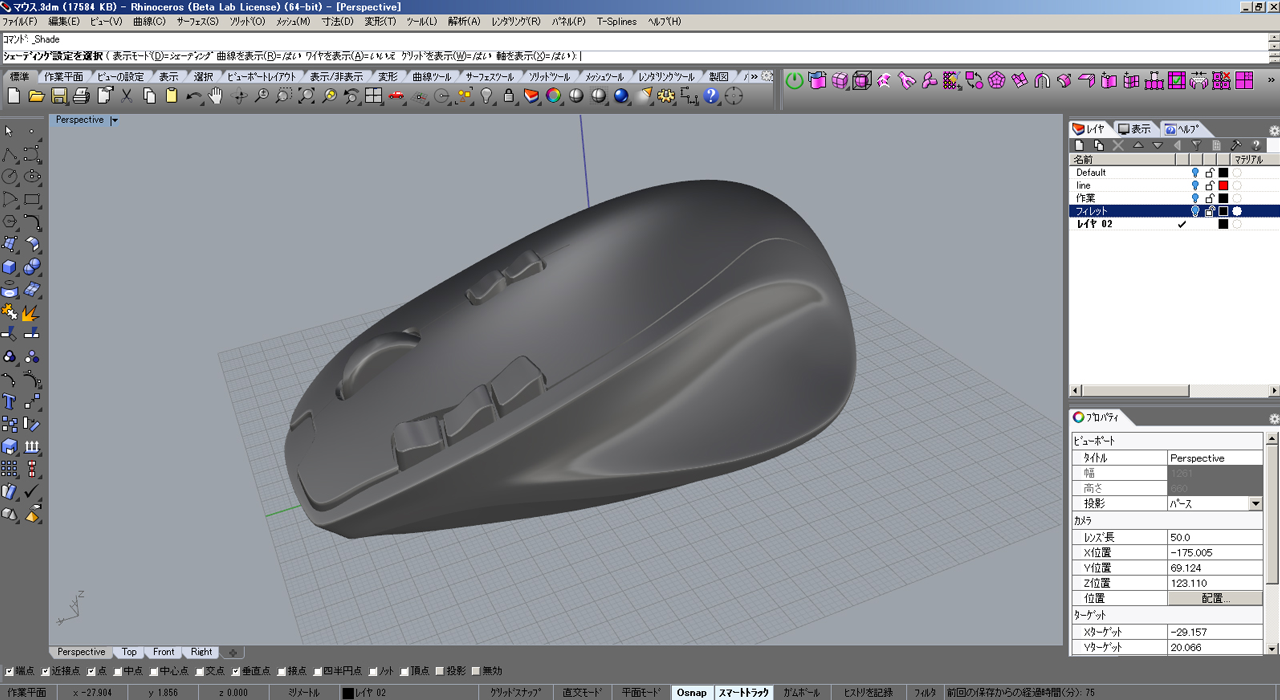
Task: Select the Pan (hand) view tool
Action: 216,96
